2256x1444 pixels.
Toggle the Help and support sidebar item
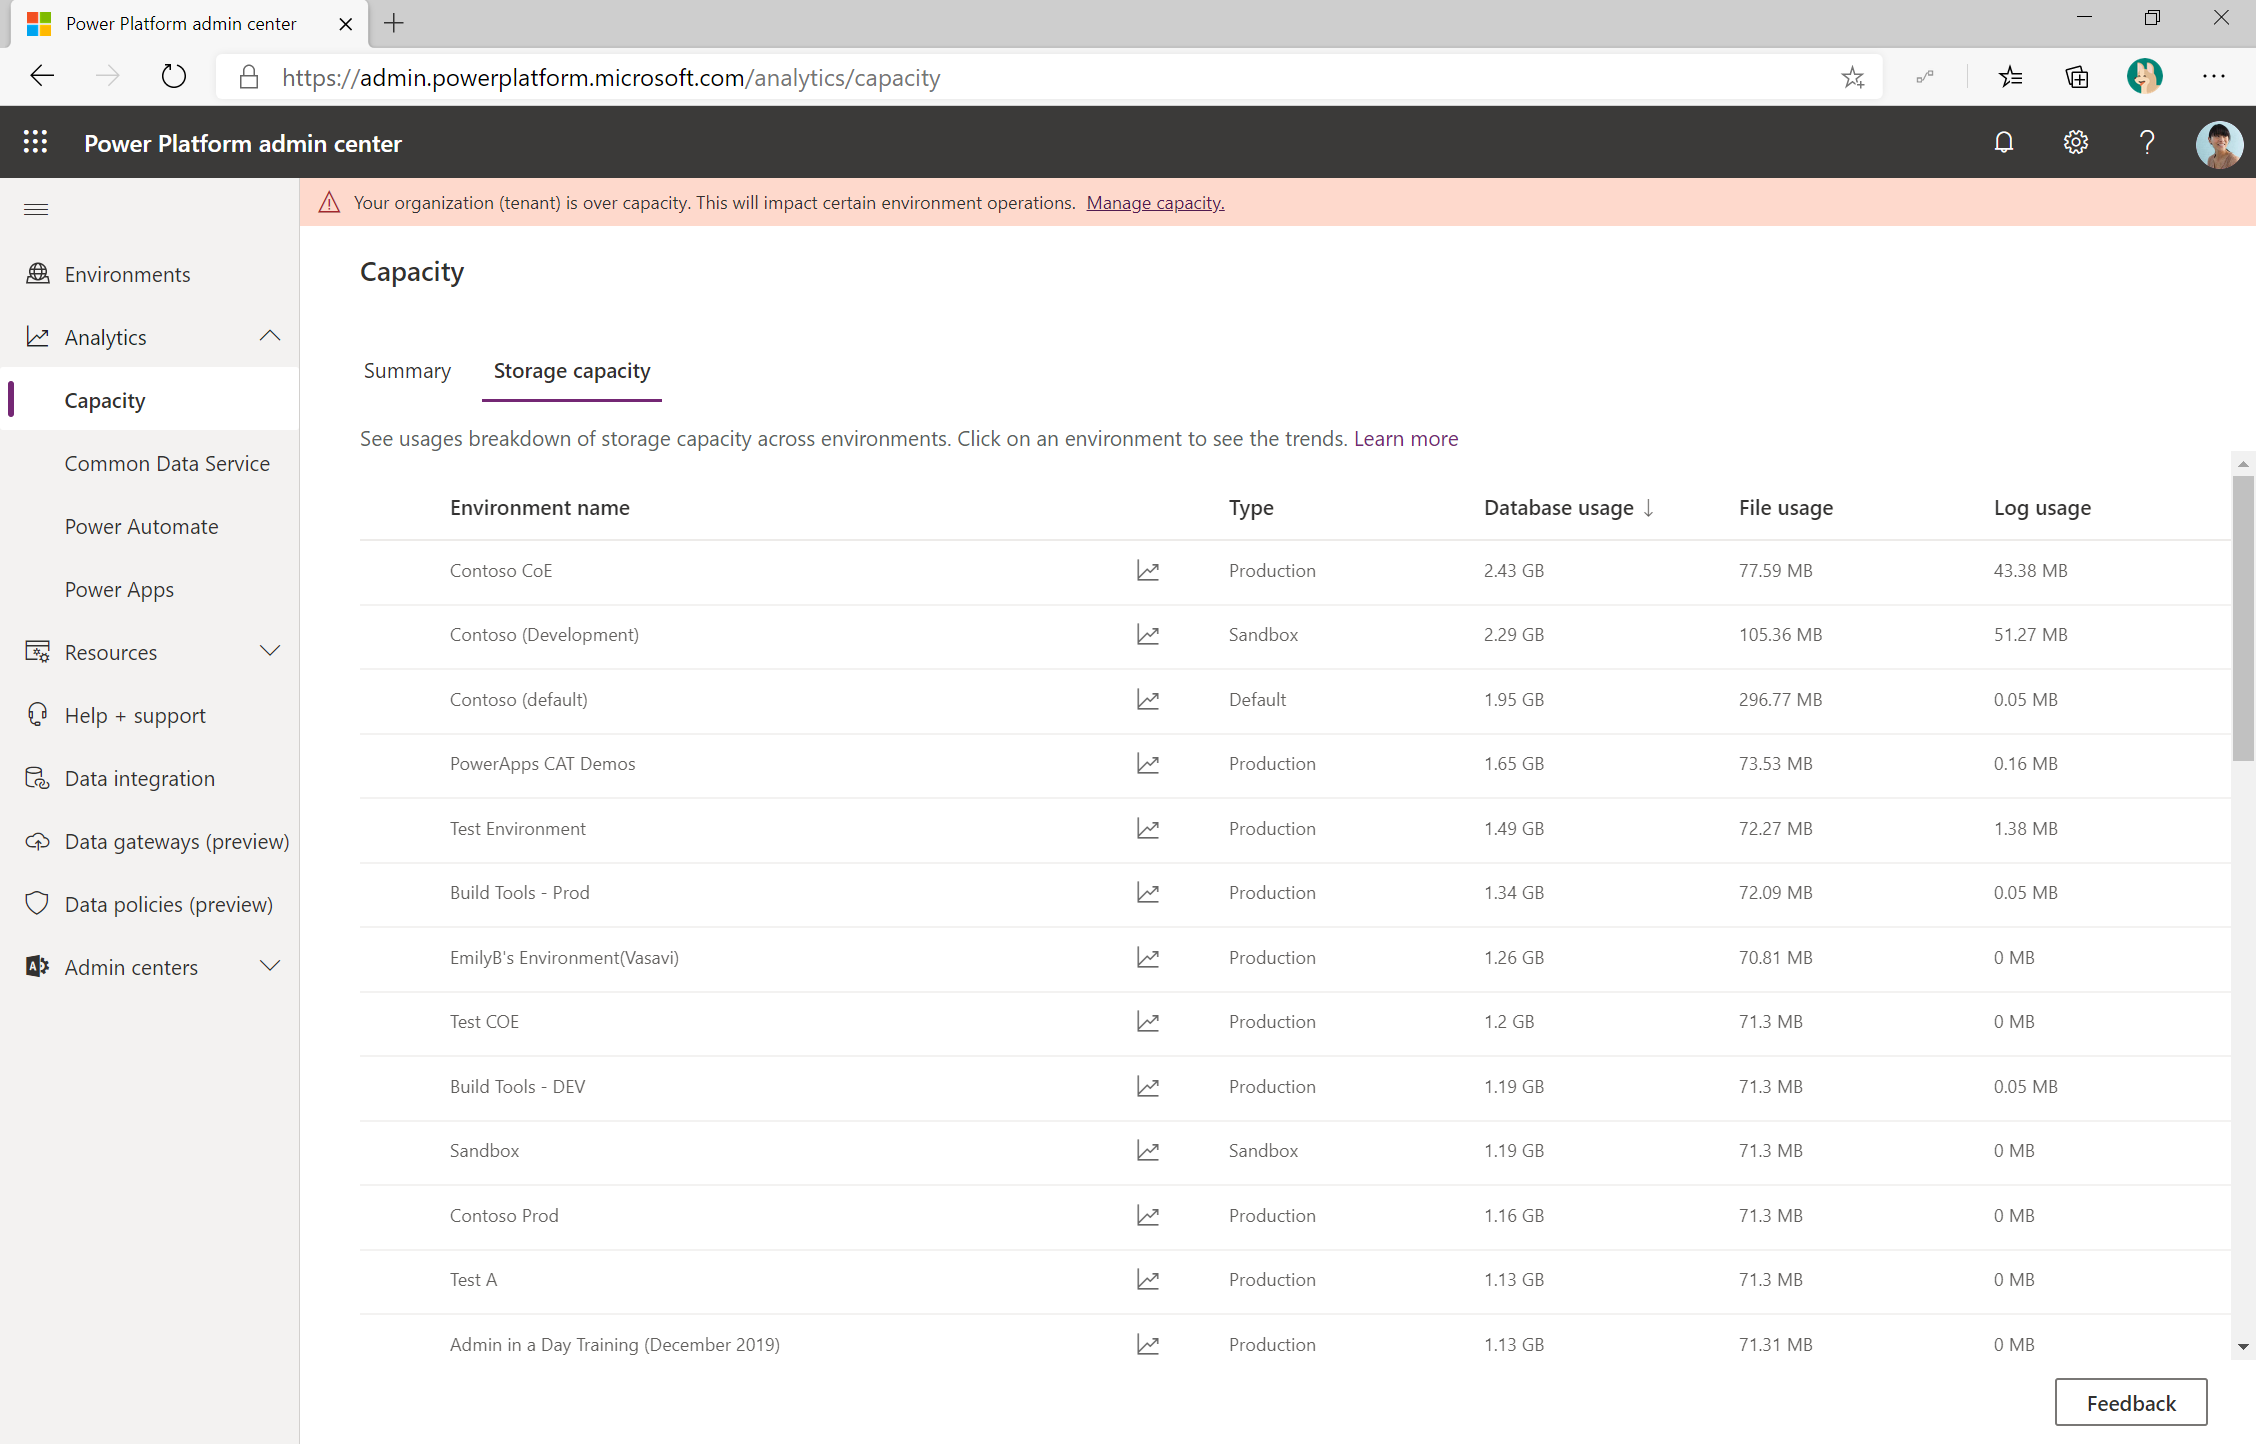pos(133,714)
